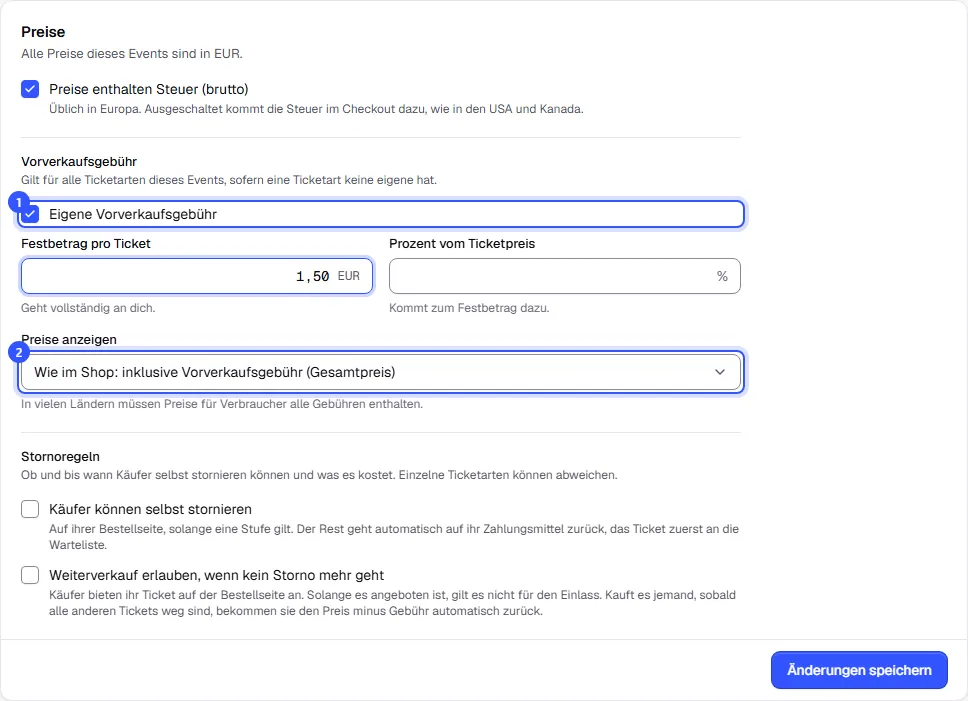Save with the Änderungen speichern button

point(859,670)
